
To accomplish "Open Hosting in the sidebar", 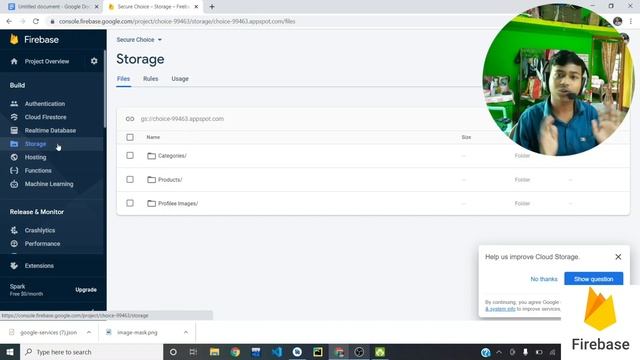I will click(x=36, y=157).
